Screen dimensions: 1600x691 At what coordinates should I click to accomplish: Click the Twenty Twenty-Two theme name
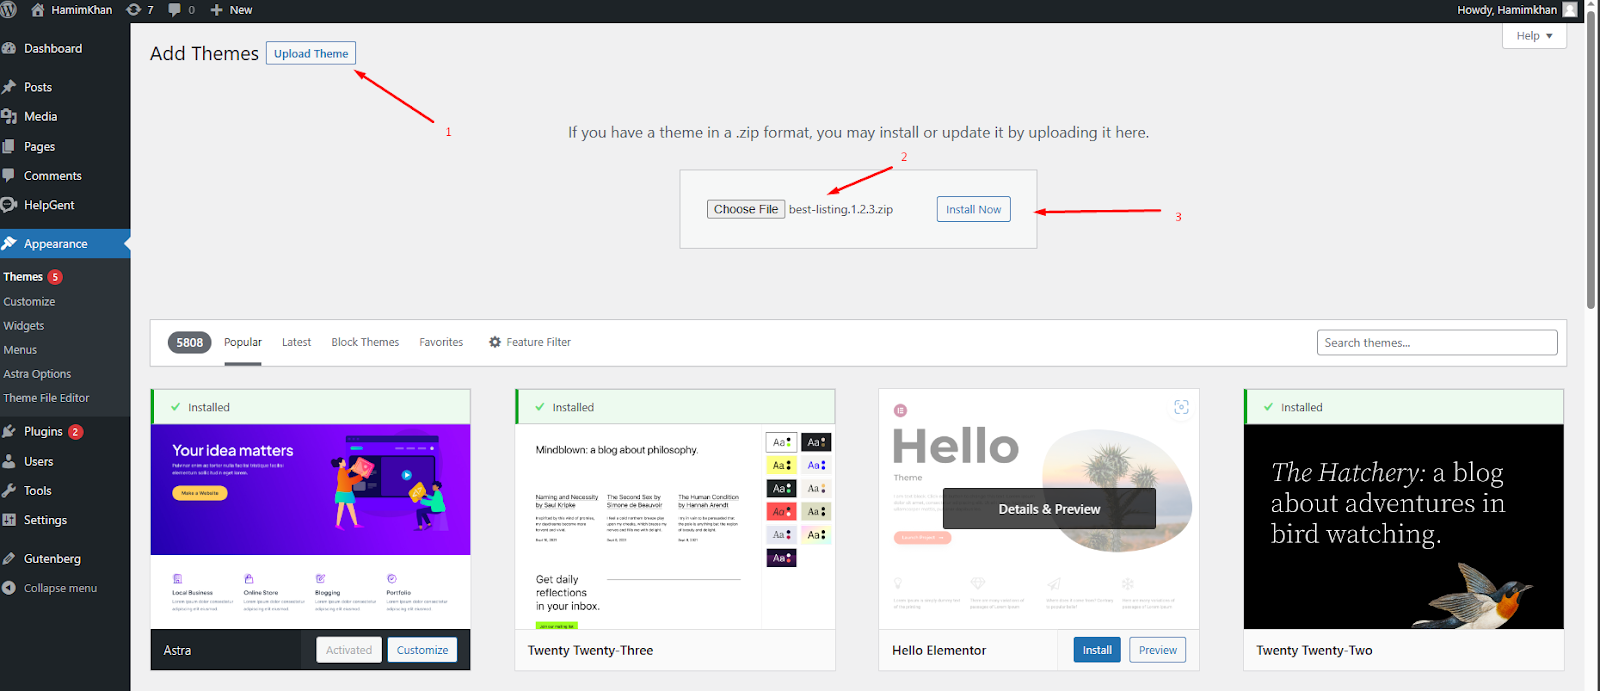tap(1314, 650)
